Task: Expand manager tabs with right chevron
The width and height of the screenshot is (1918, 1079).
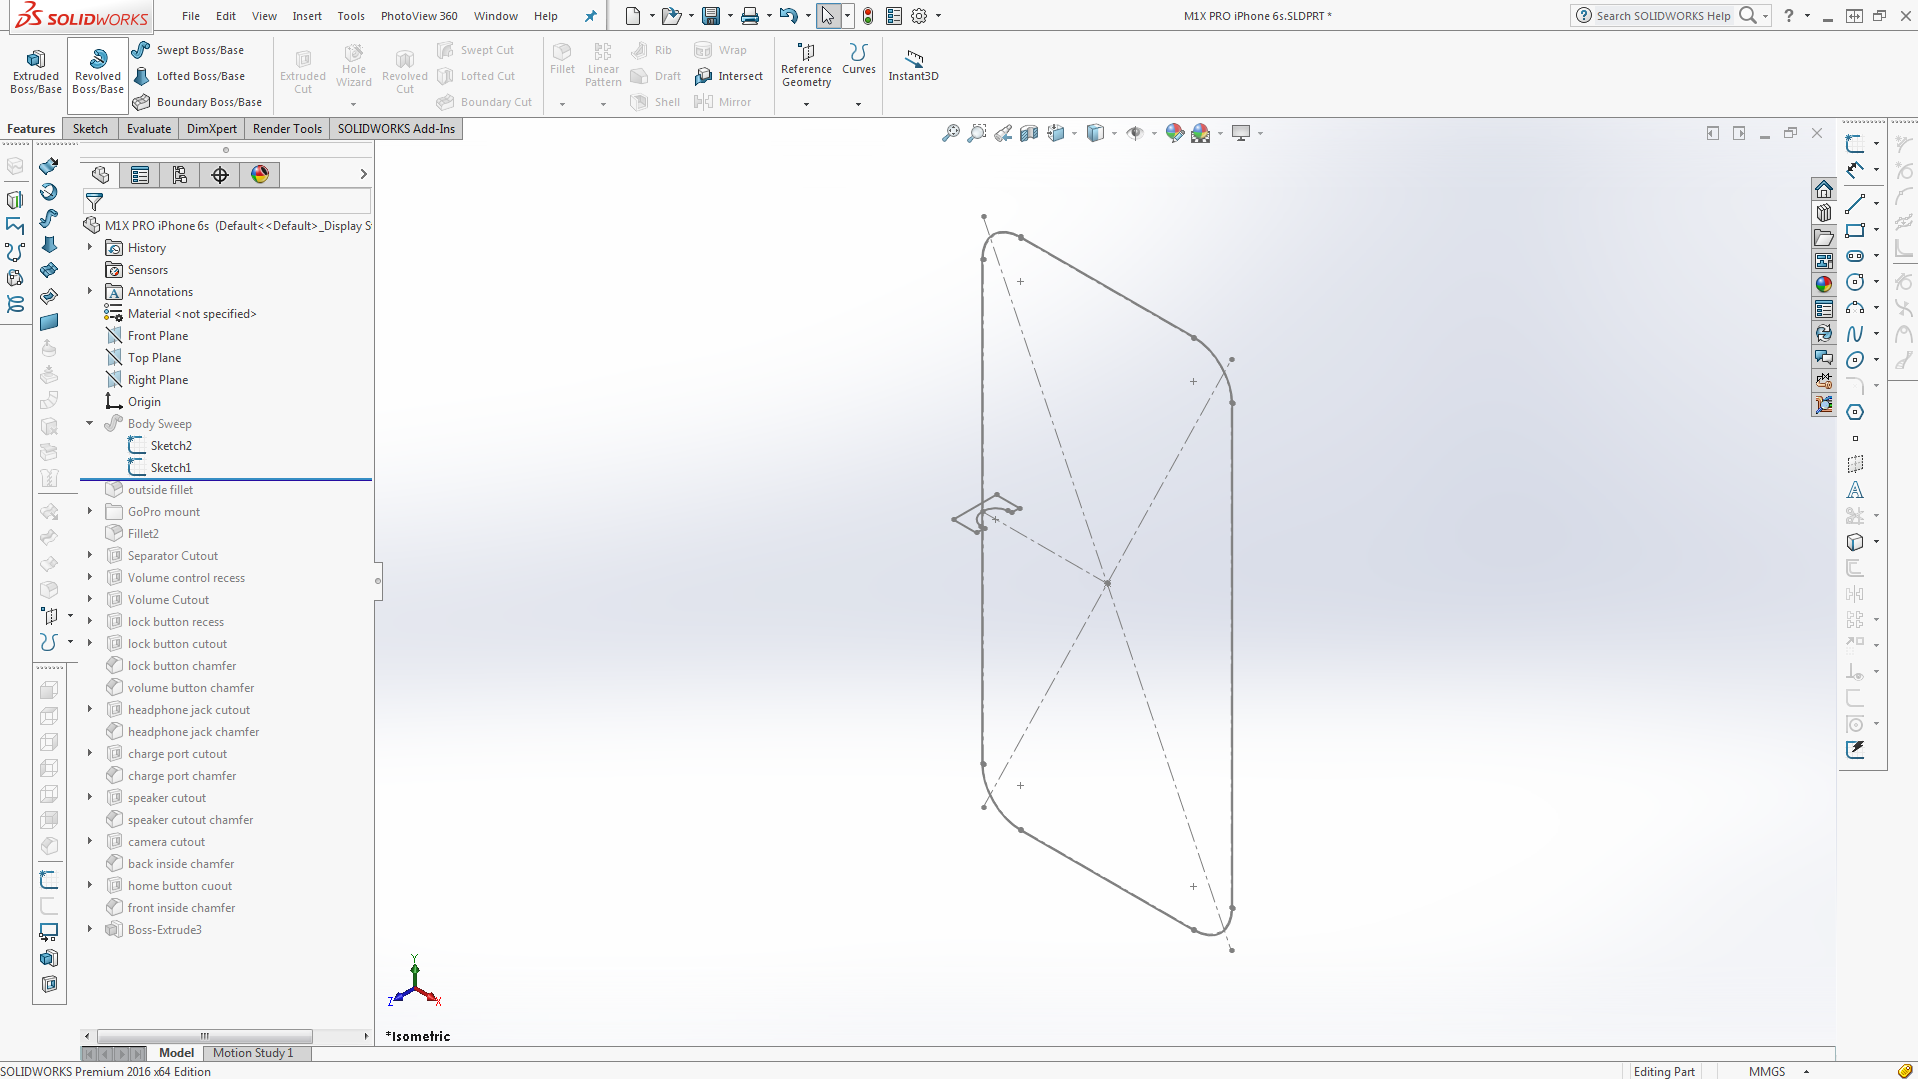Action: tap(363, 174)
